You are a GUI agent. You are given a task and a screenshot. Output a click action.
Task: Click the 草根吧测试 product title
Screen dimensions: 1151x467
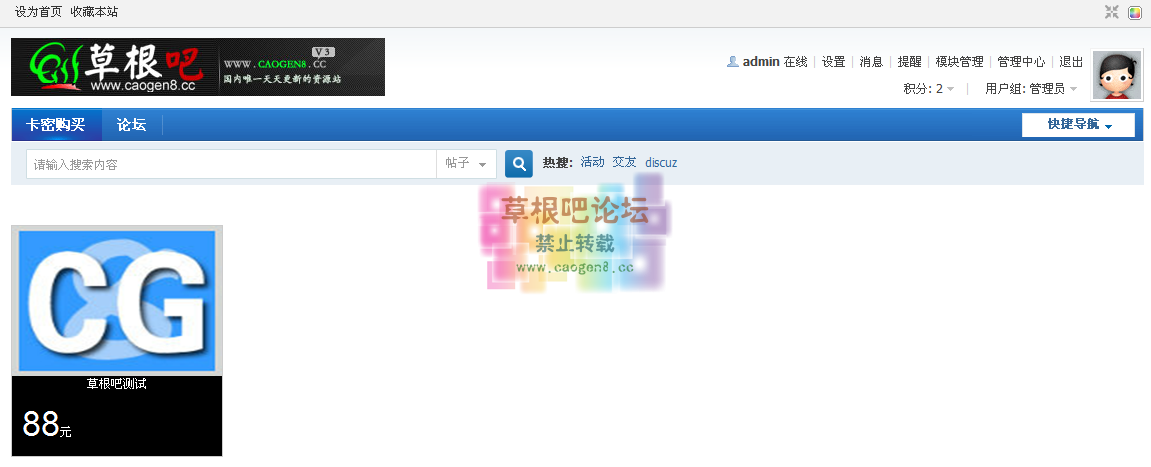pos(117,383)
